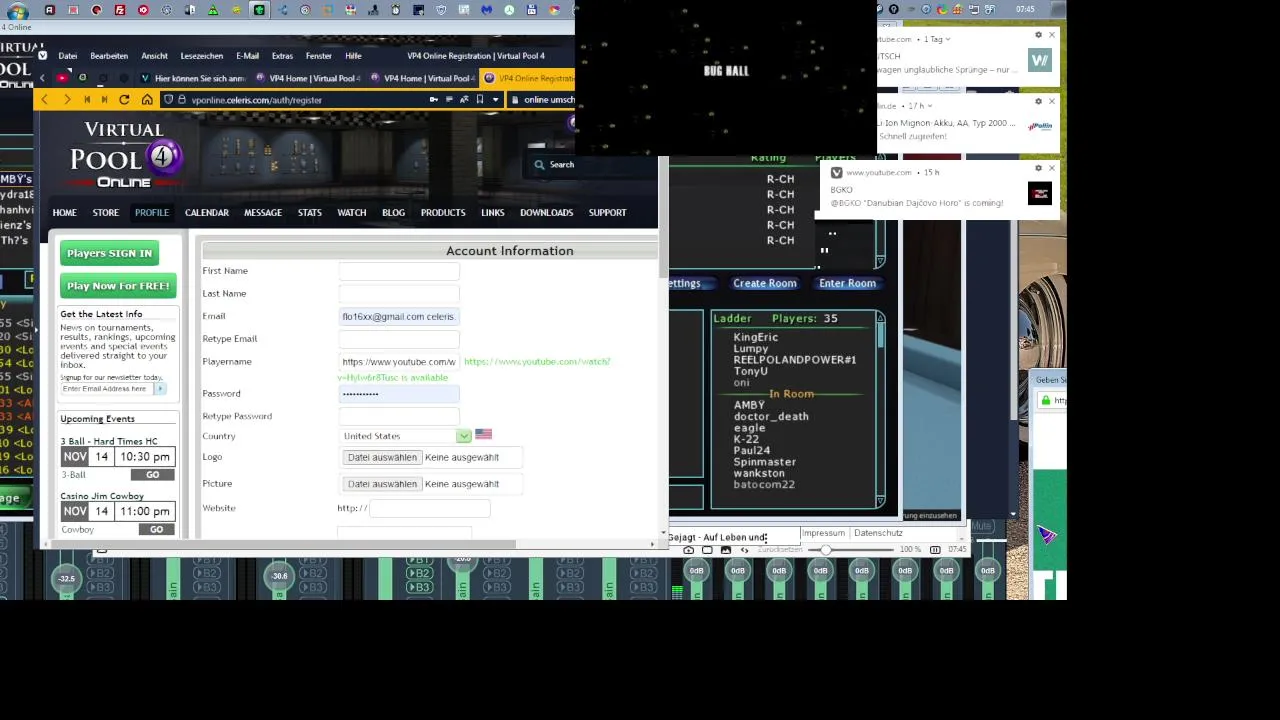Expand the '1 Tag' YouTube notification chevron
Screen dimensions: 1280x720
pyautogui.click(x=948, y=39)
